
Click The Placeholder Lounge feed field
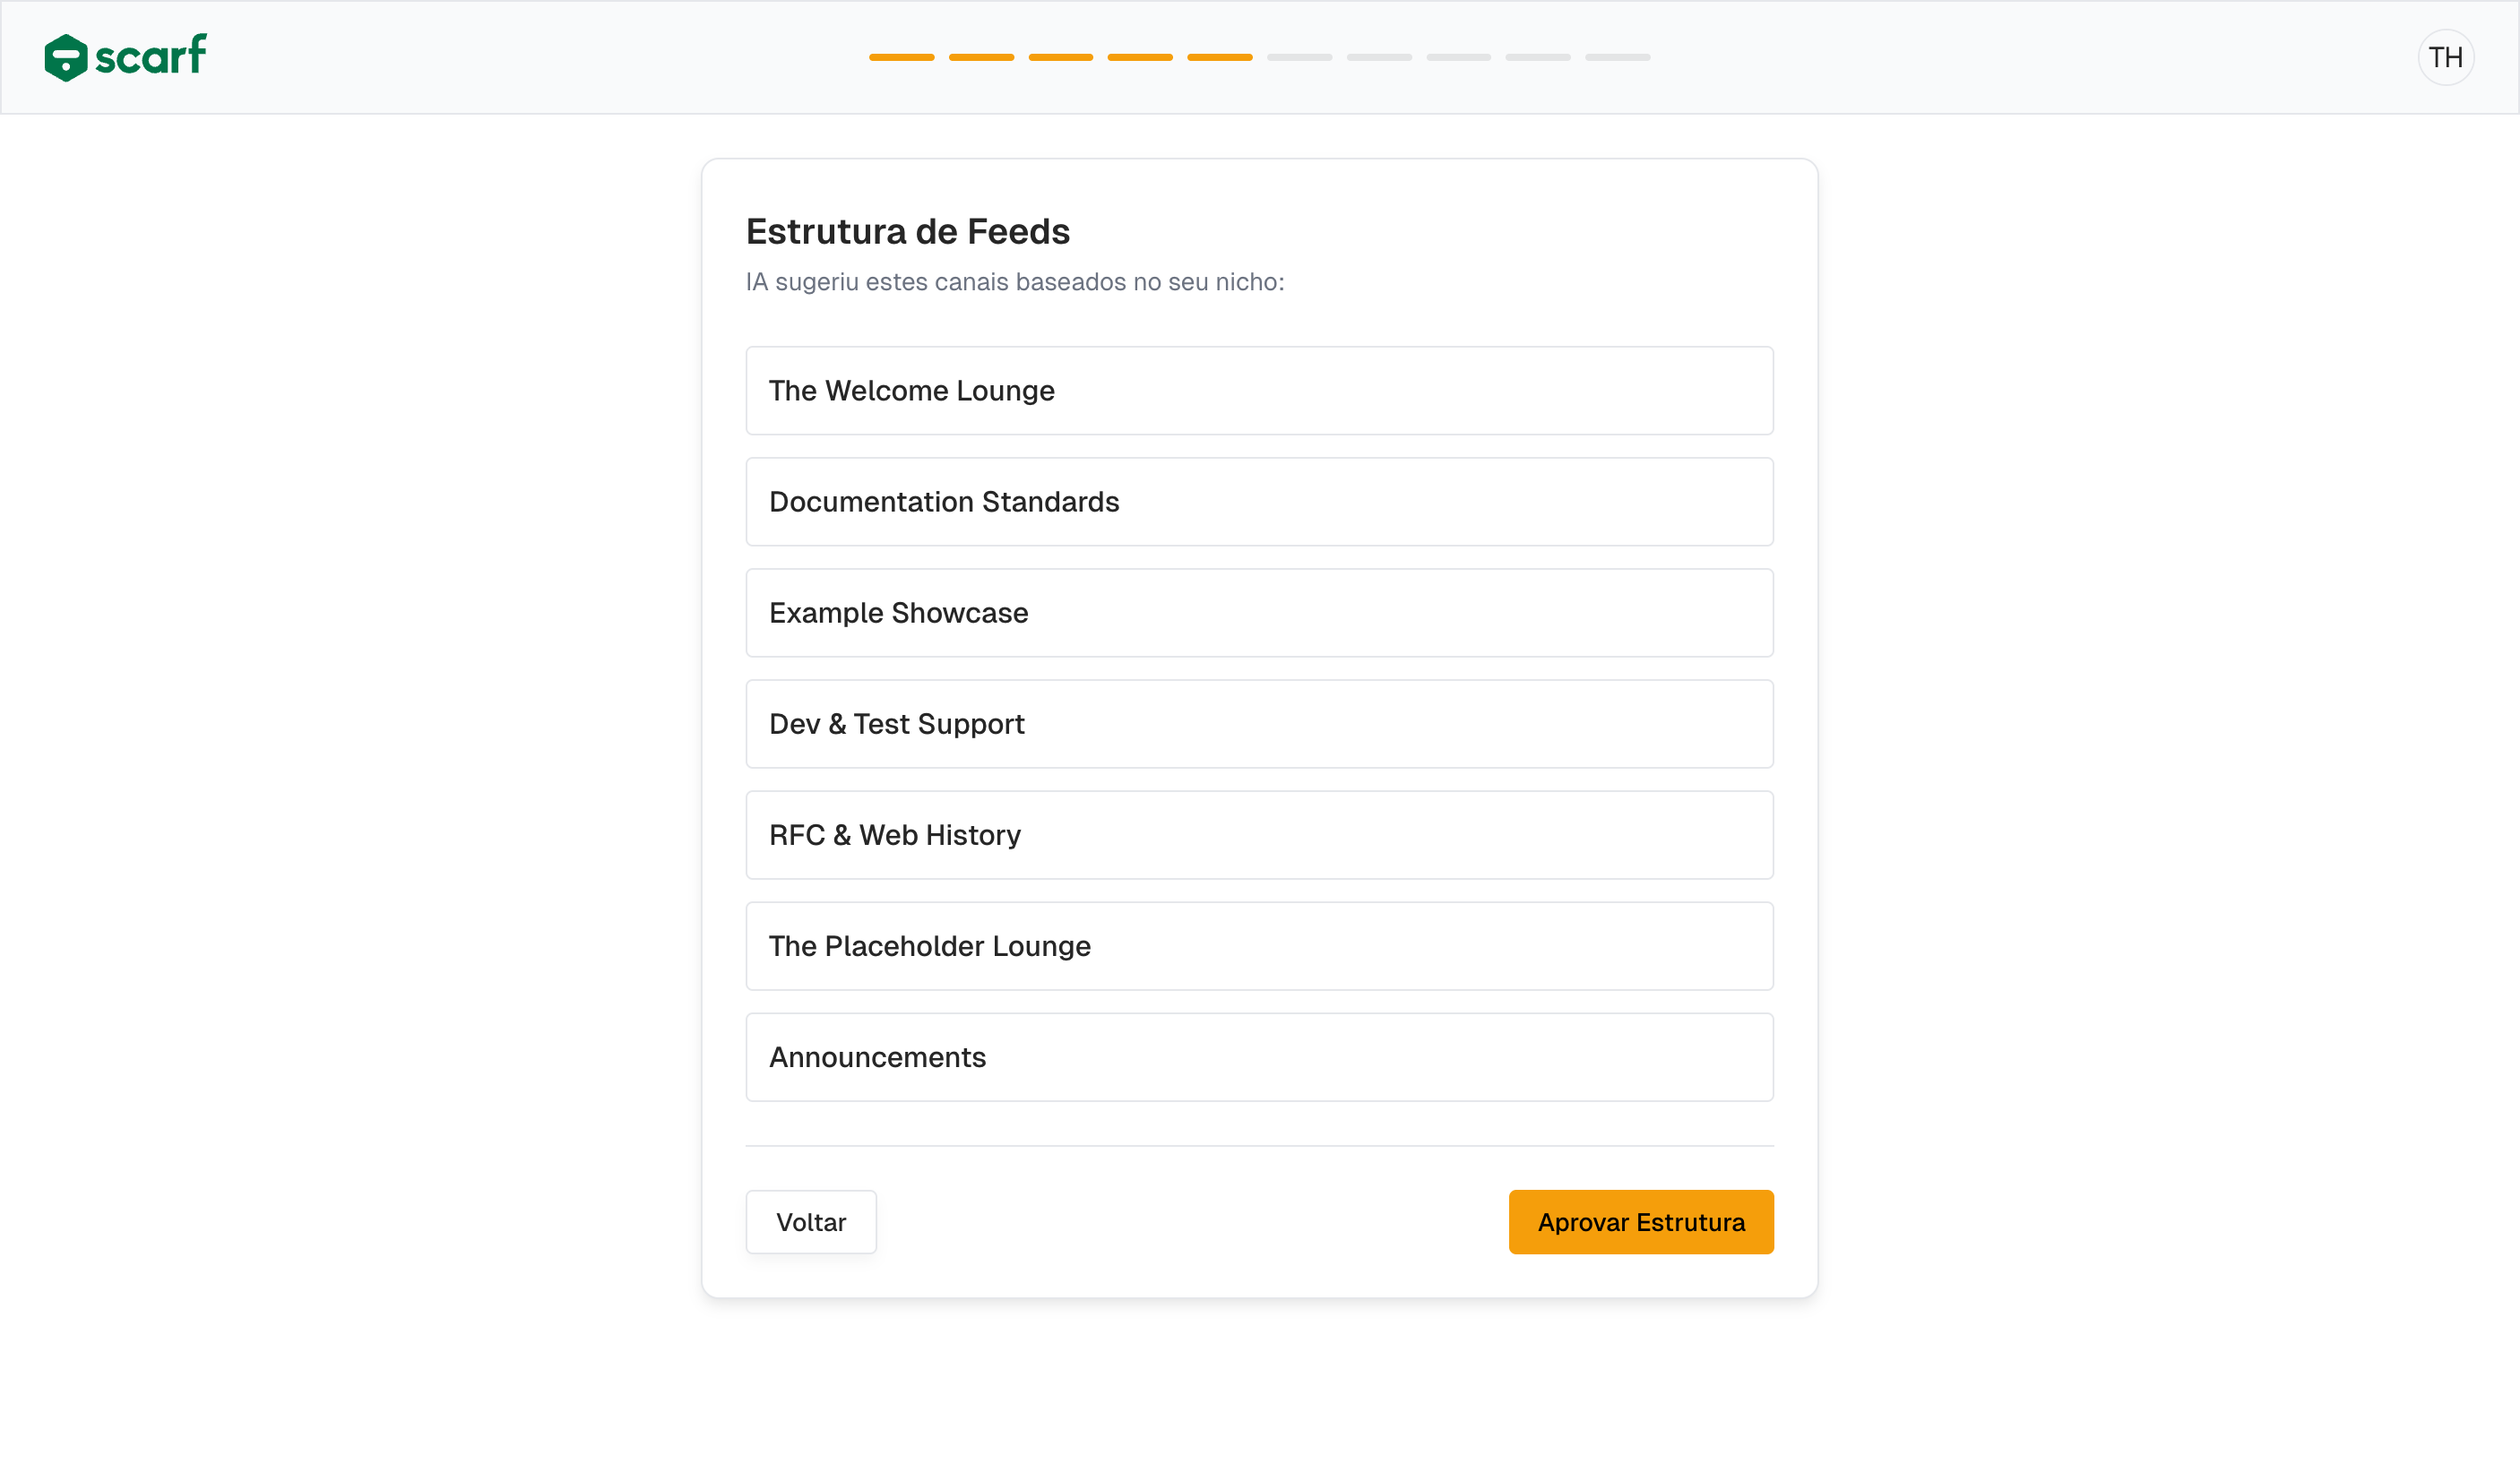pos(1259,946)
